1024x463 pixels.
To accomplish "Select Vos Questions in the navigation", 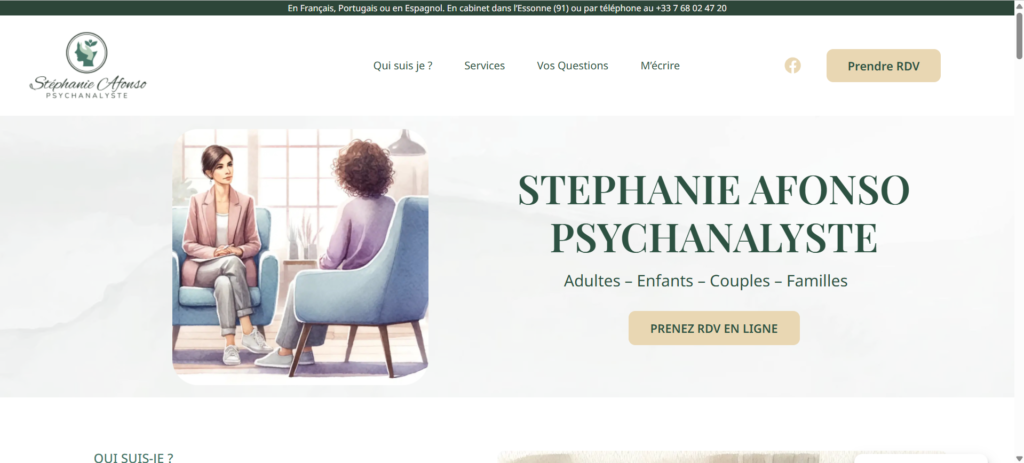I will tap(573, 65).
